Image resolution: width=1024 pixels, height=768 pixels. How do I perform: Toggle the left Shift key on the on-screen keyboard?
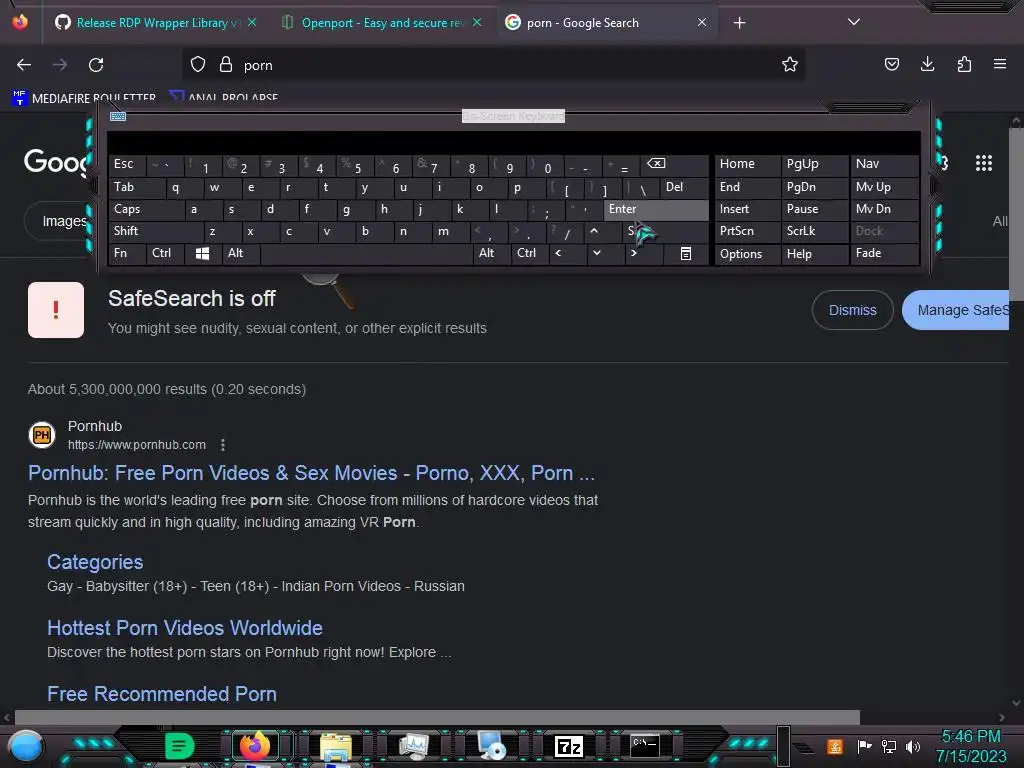155,231
